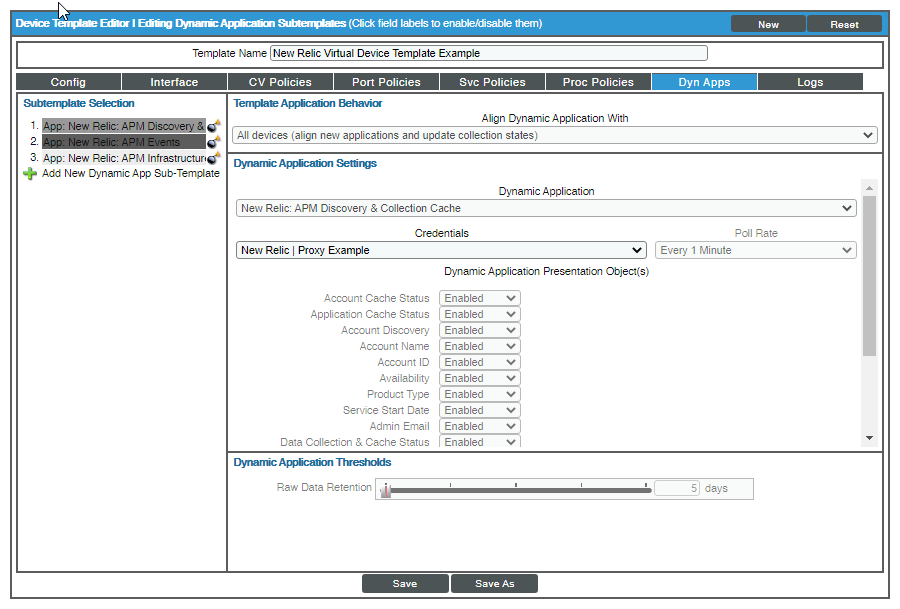Screen dimensions: 900x609
Task: Open Application Cache Status dropdown
Action: point(479,314)
